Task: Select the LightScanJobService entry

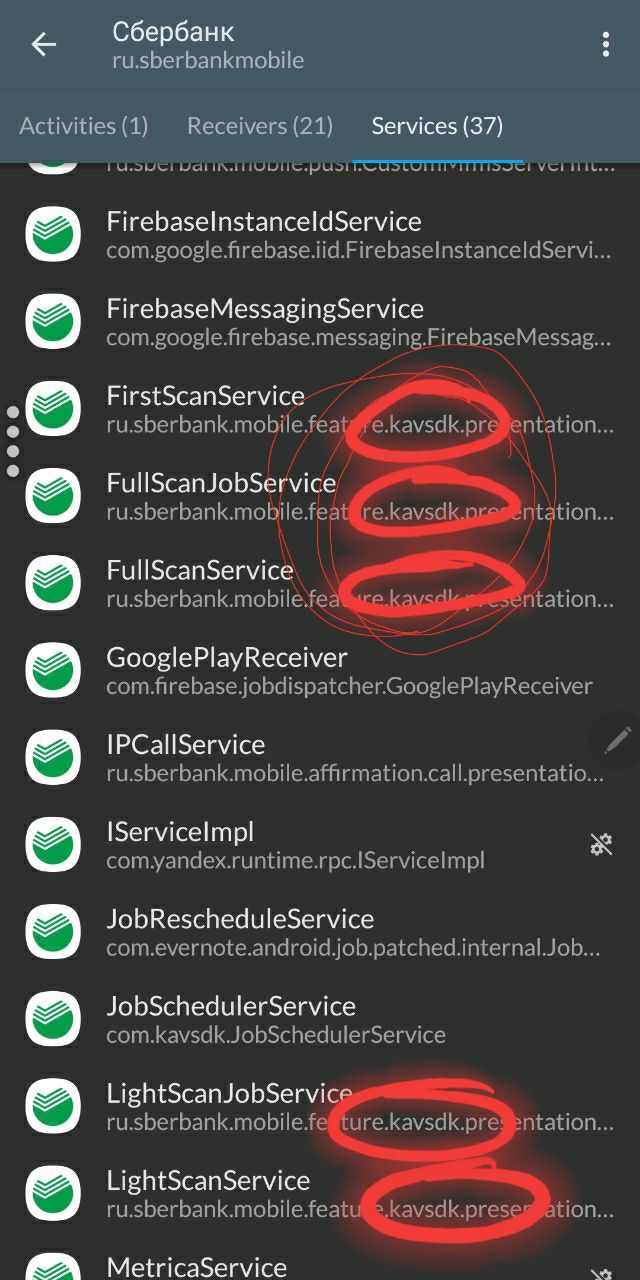Action: coord(320,1106)
